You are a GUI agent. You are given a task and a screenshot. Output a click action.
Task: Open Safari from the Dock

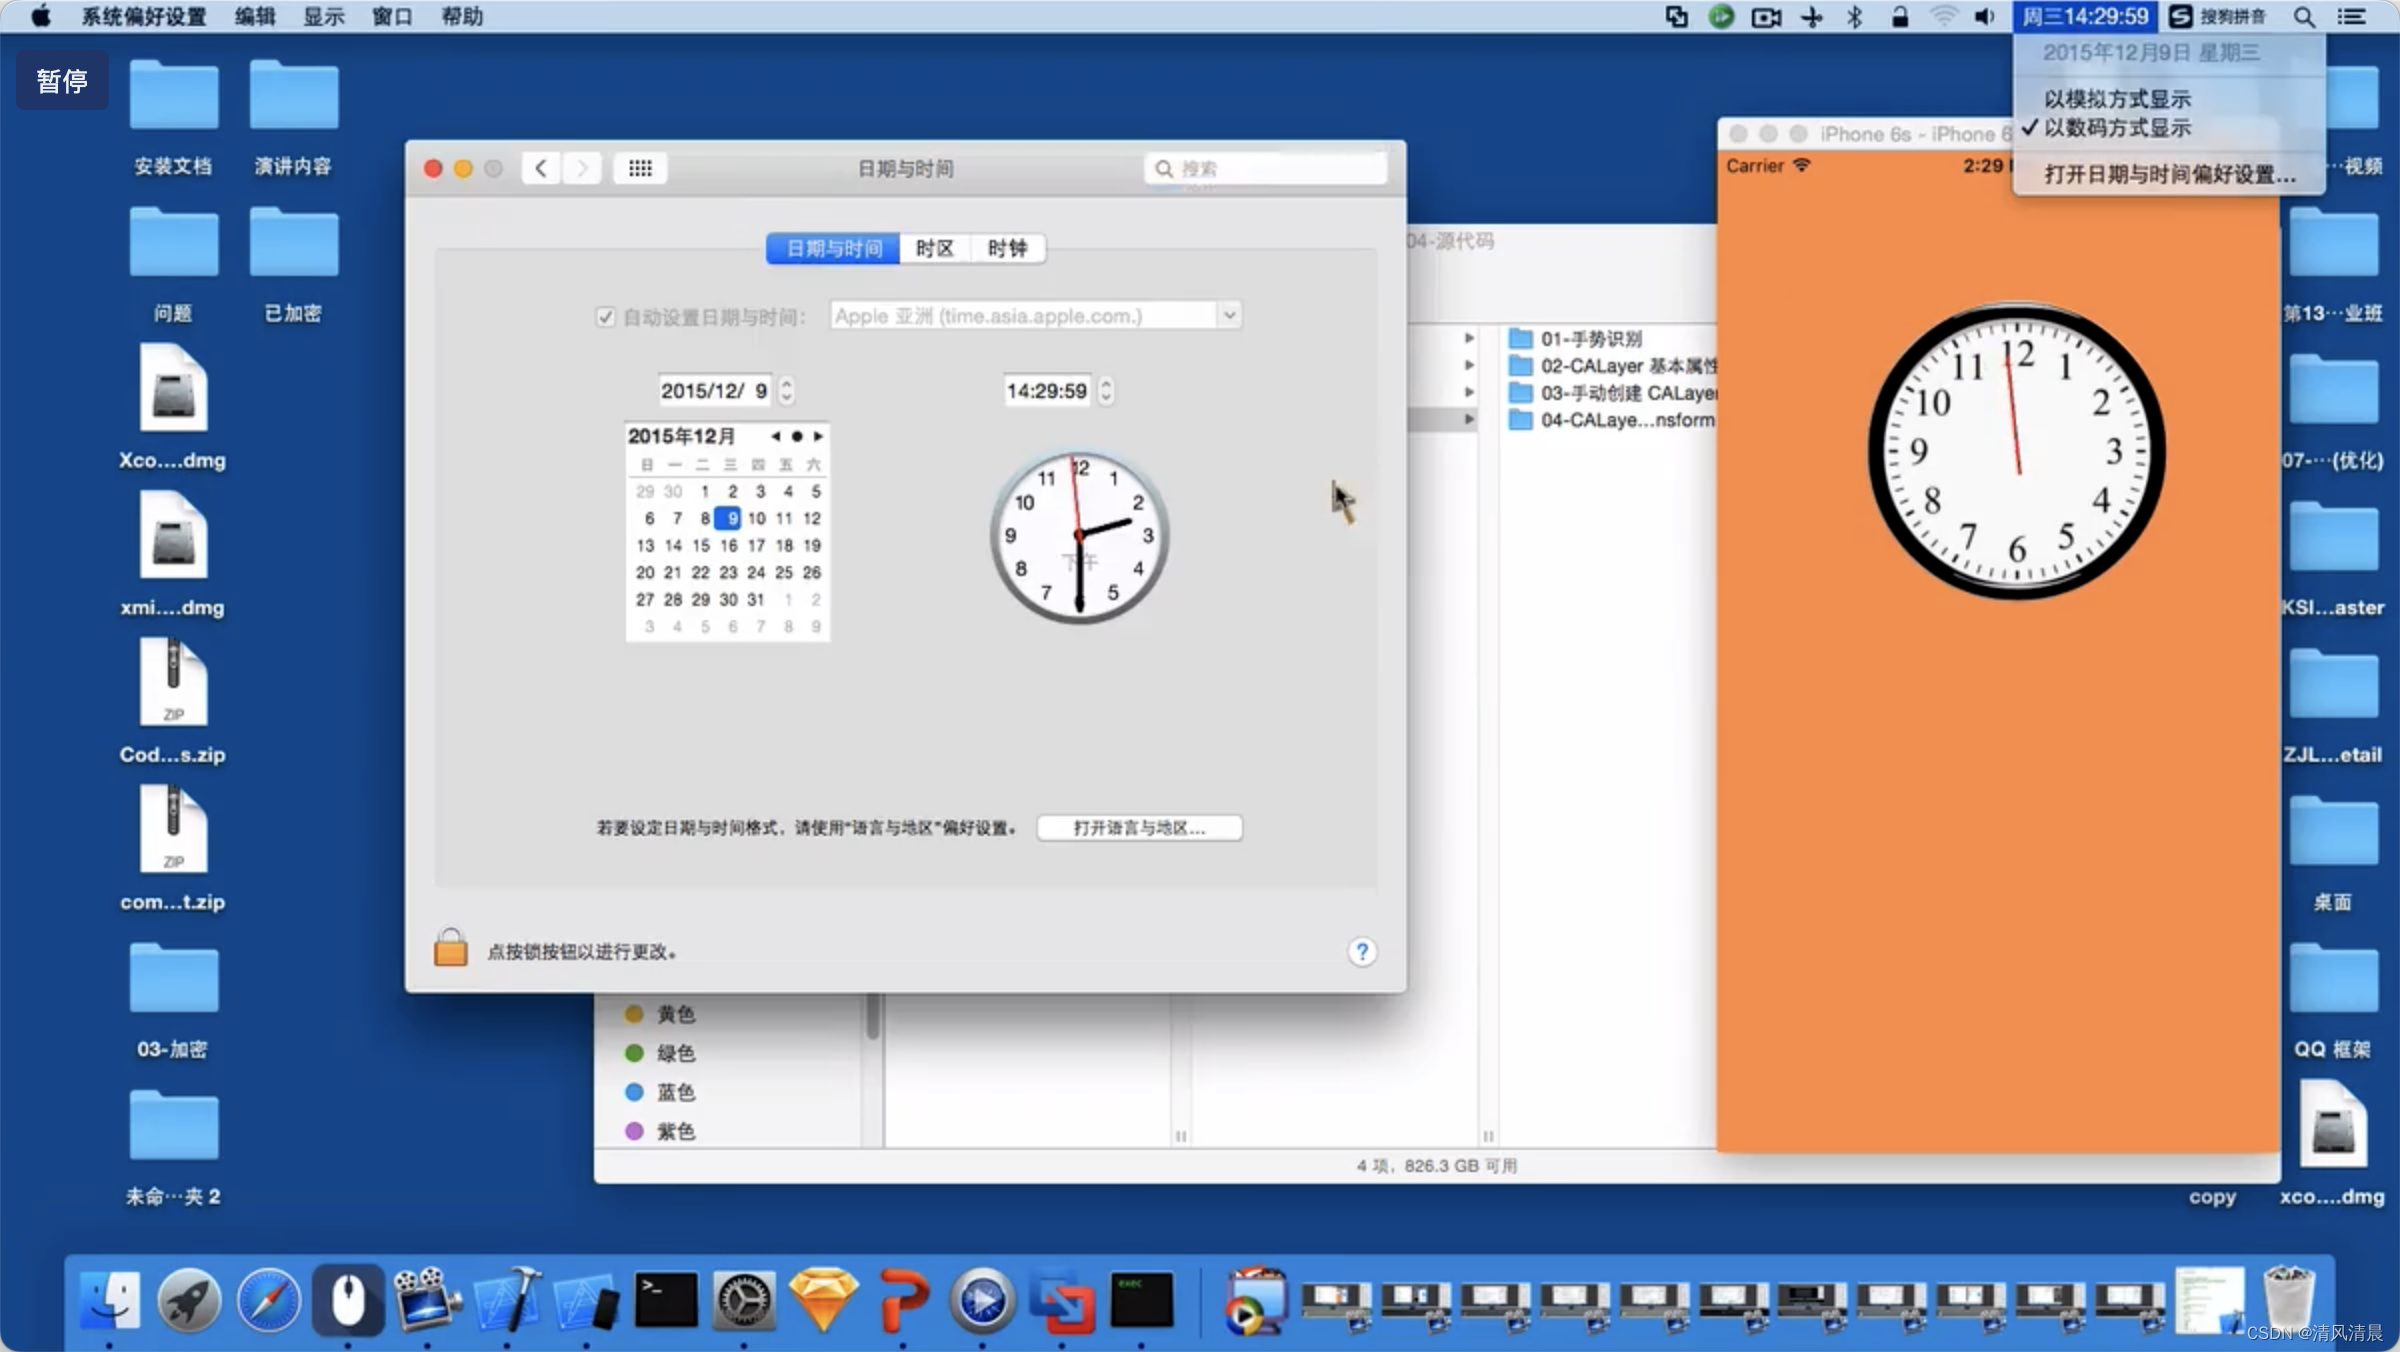click(268, 1300)
